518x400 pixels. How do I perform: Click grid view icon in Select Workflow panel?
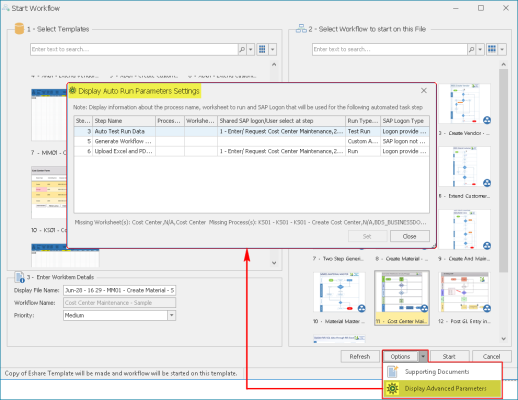coord(492,49)
